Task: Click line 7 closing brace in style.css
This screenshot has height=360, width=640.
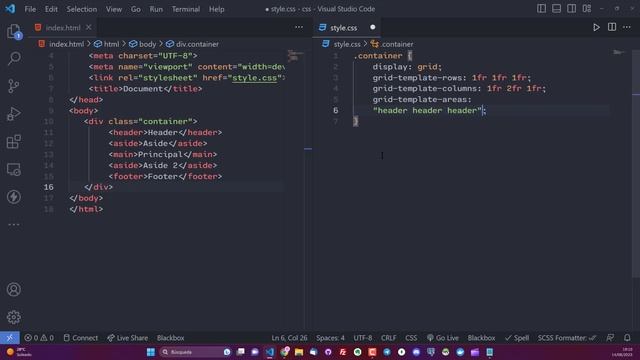Action: click(356, 121)
